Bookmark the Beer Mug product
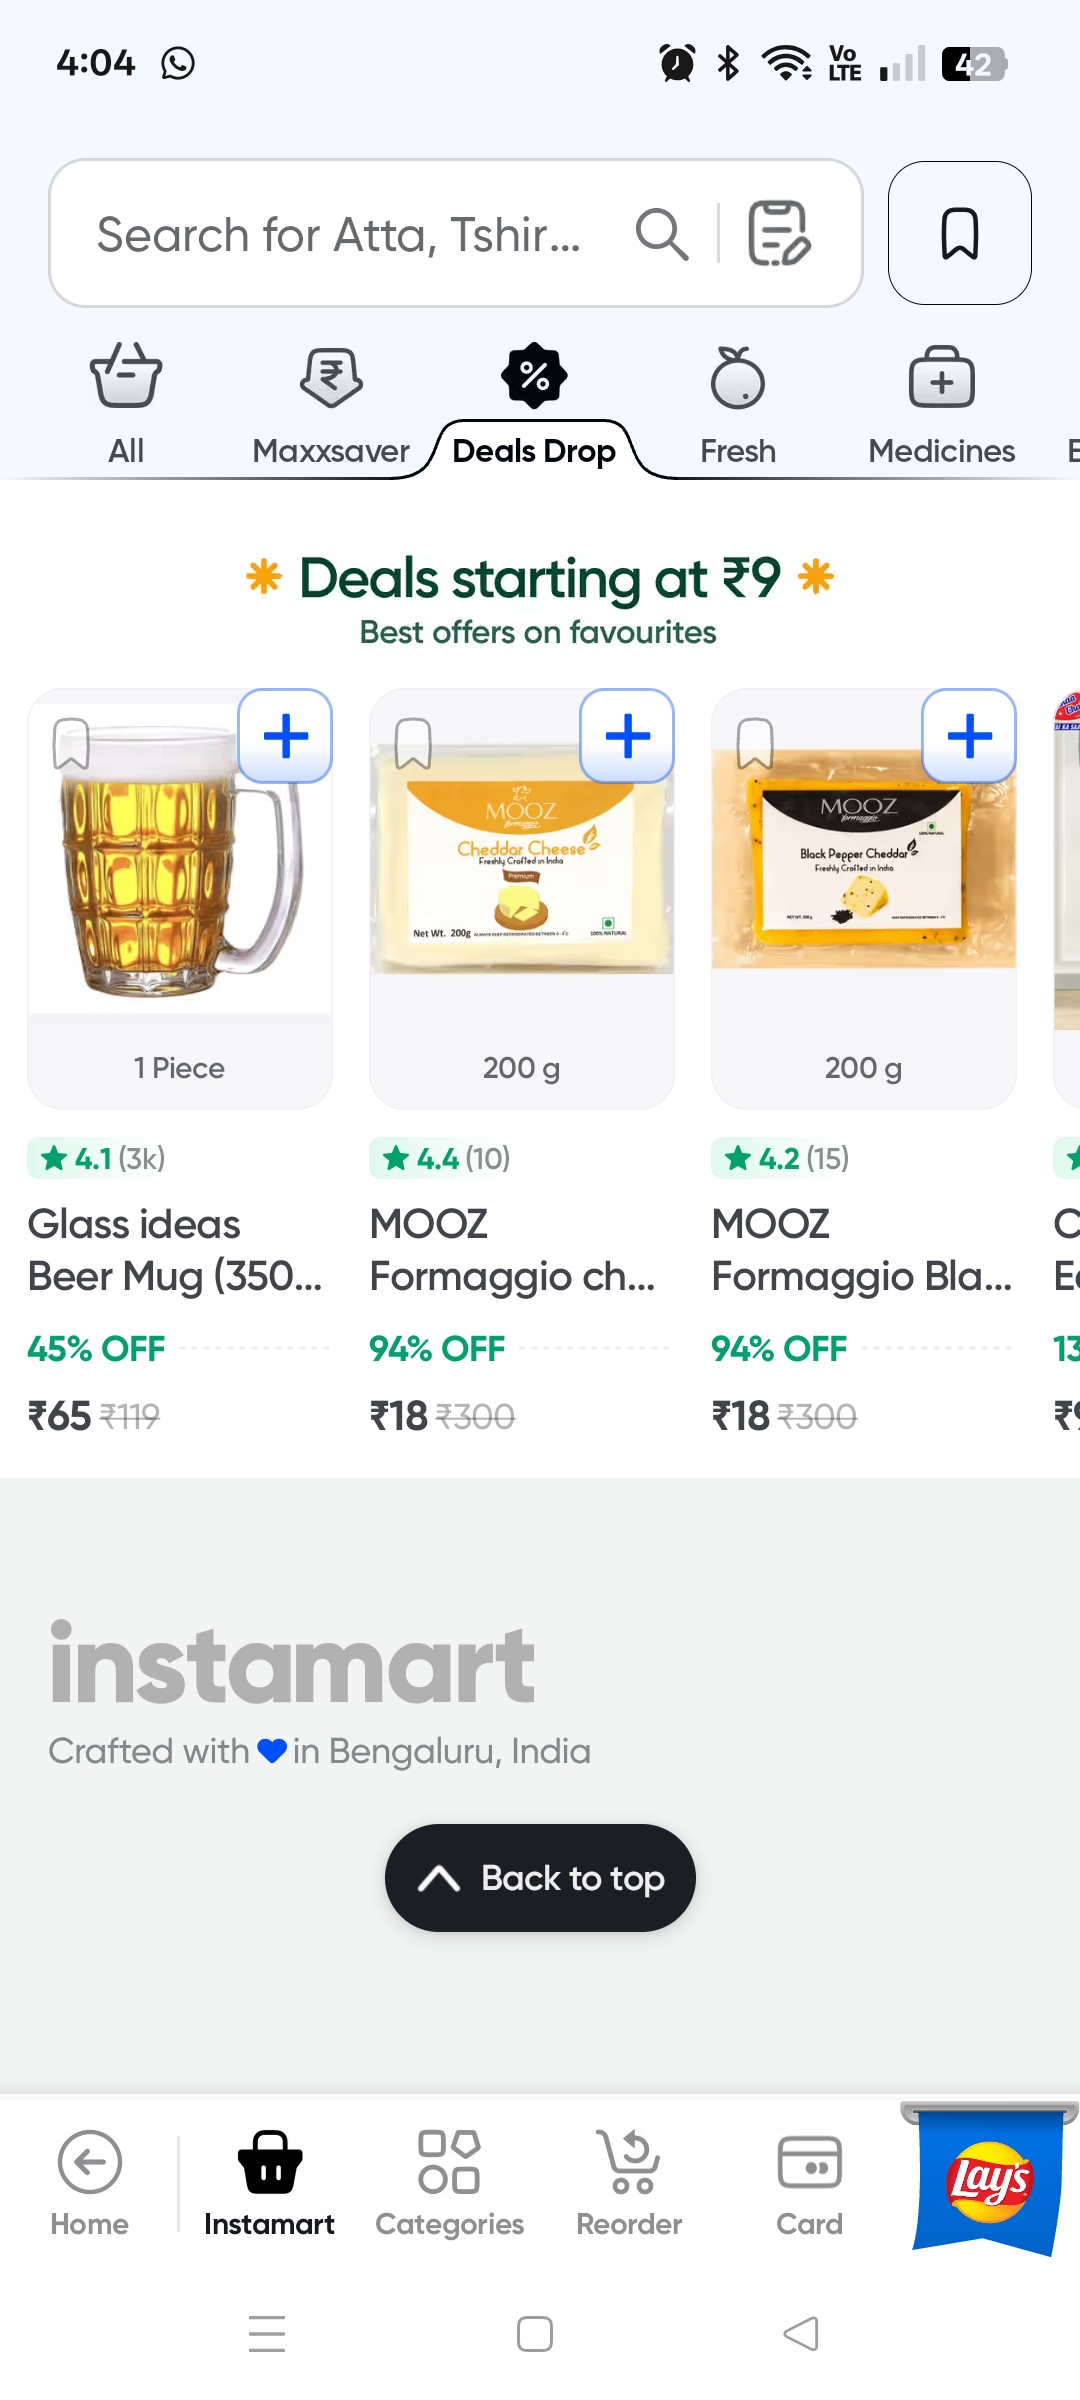The height and width of the screenshot is (2400, 1080). (72, 743)
